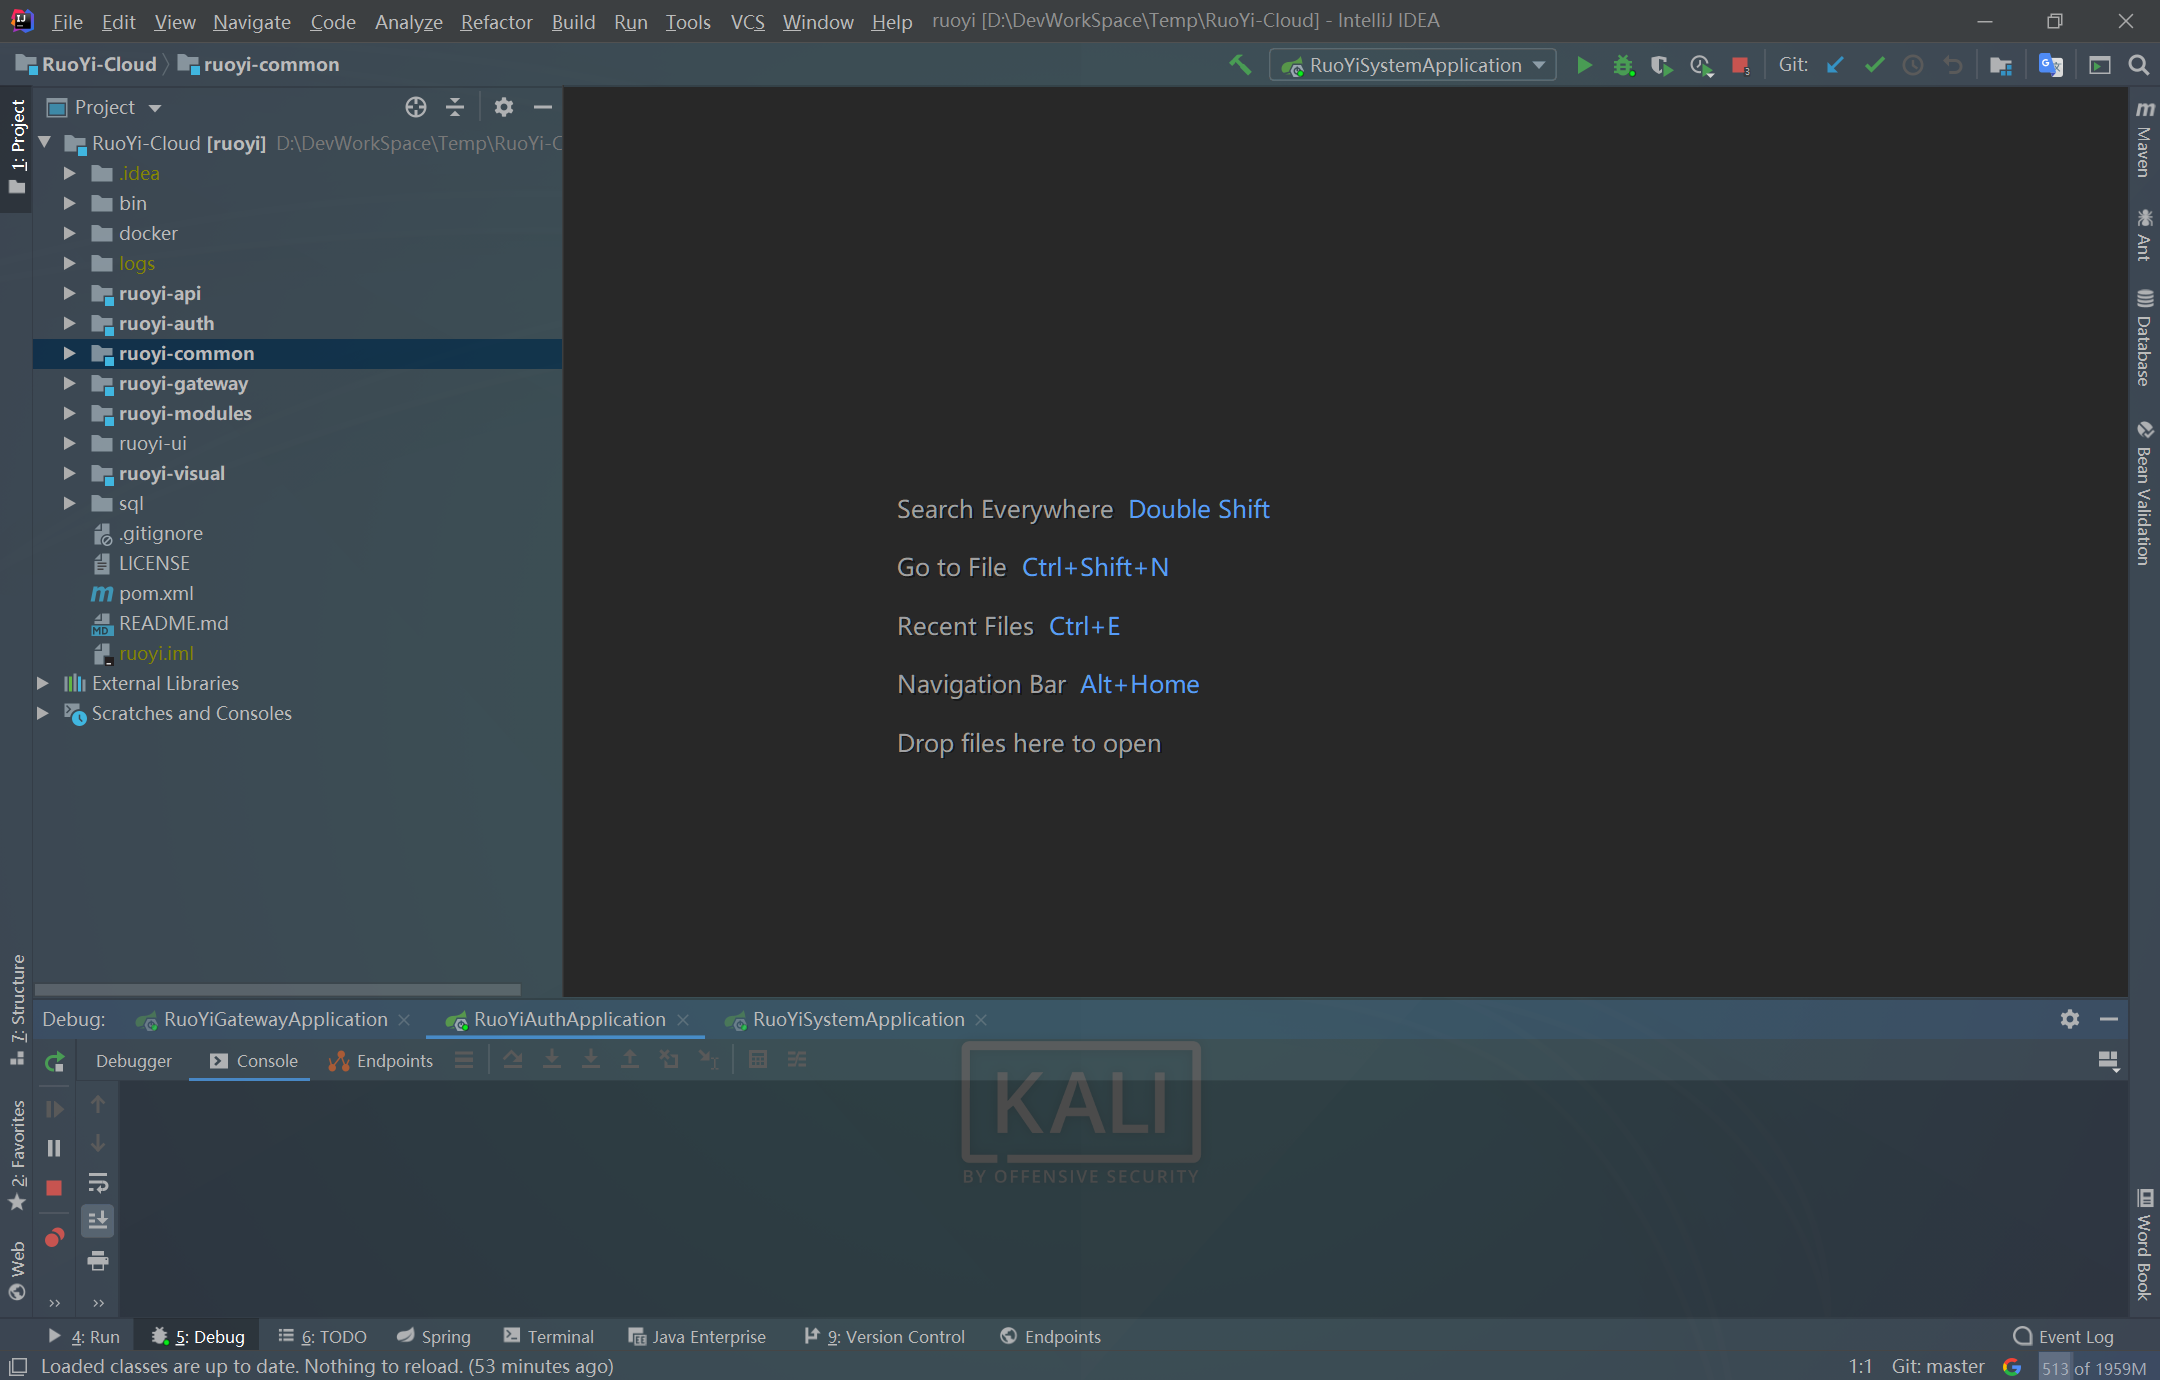Click the memory usage indicator
Screen dimensions: 2160x1380
(2094, 1367)
